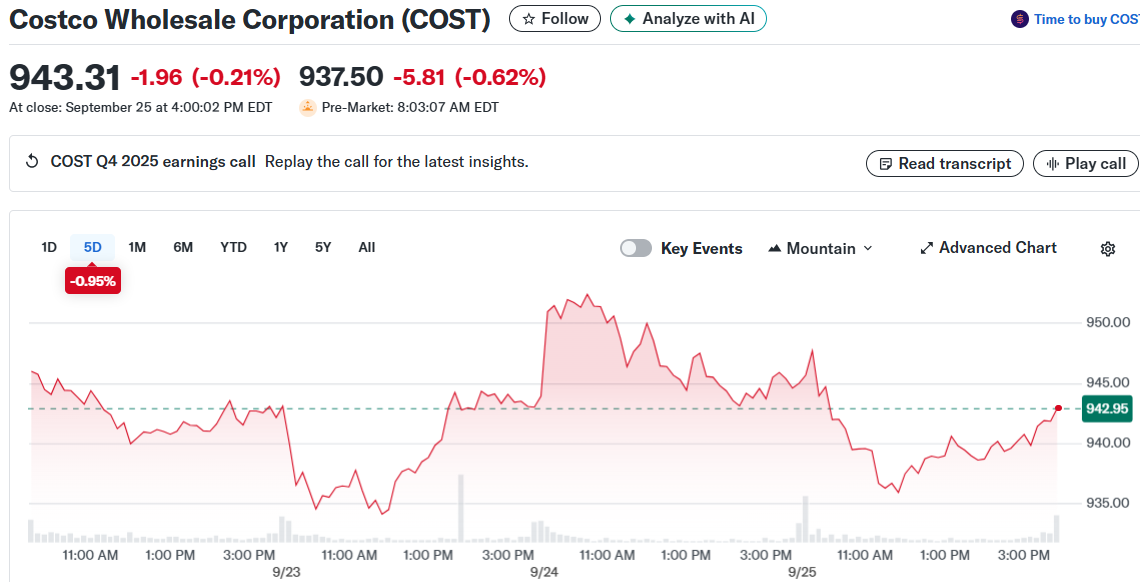Click the 9/23 date label on axis

point(286,572)
